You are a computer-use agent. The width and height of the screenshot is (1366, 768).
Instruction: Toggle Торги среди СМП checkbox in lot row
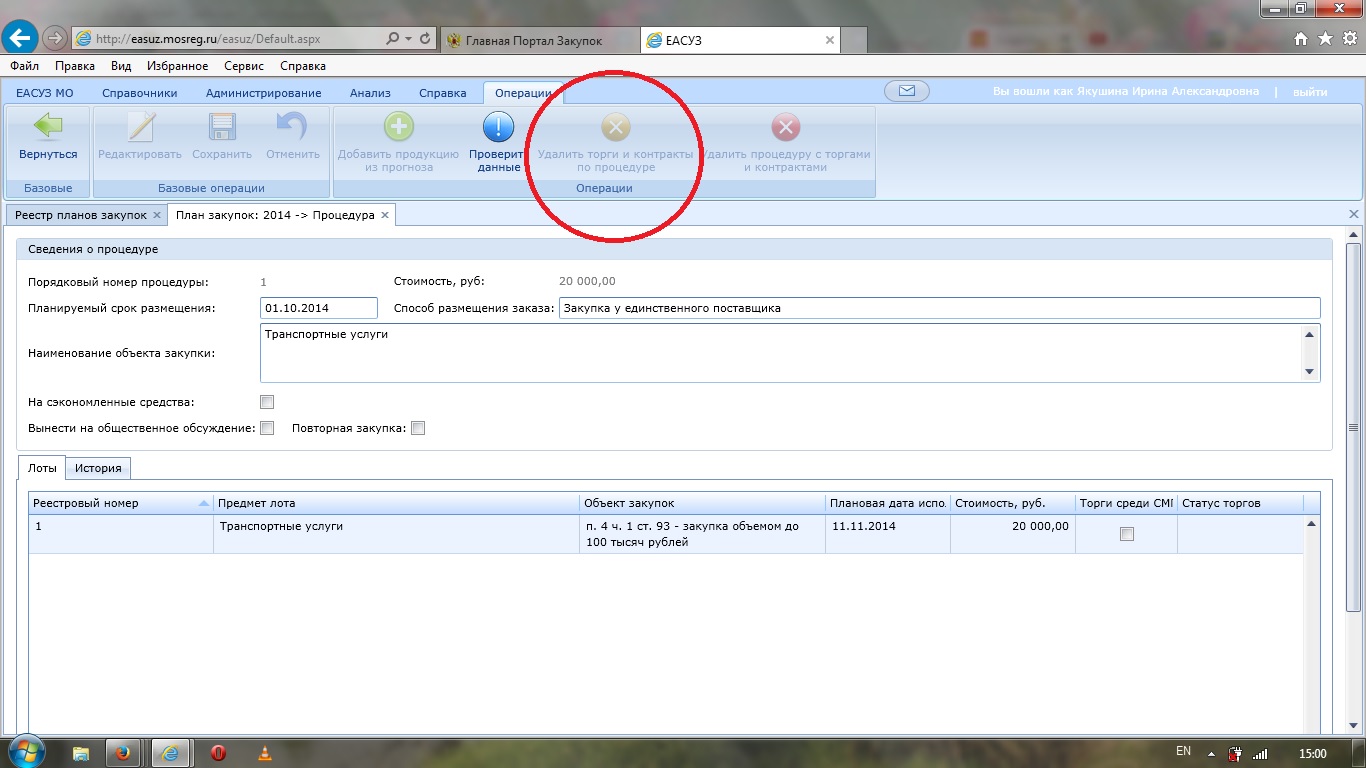pos(1127,534)
